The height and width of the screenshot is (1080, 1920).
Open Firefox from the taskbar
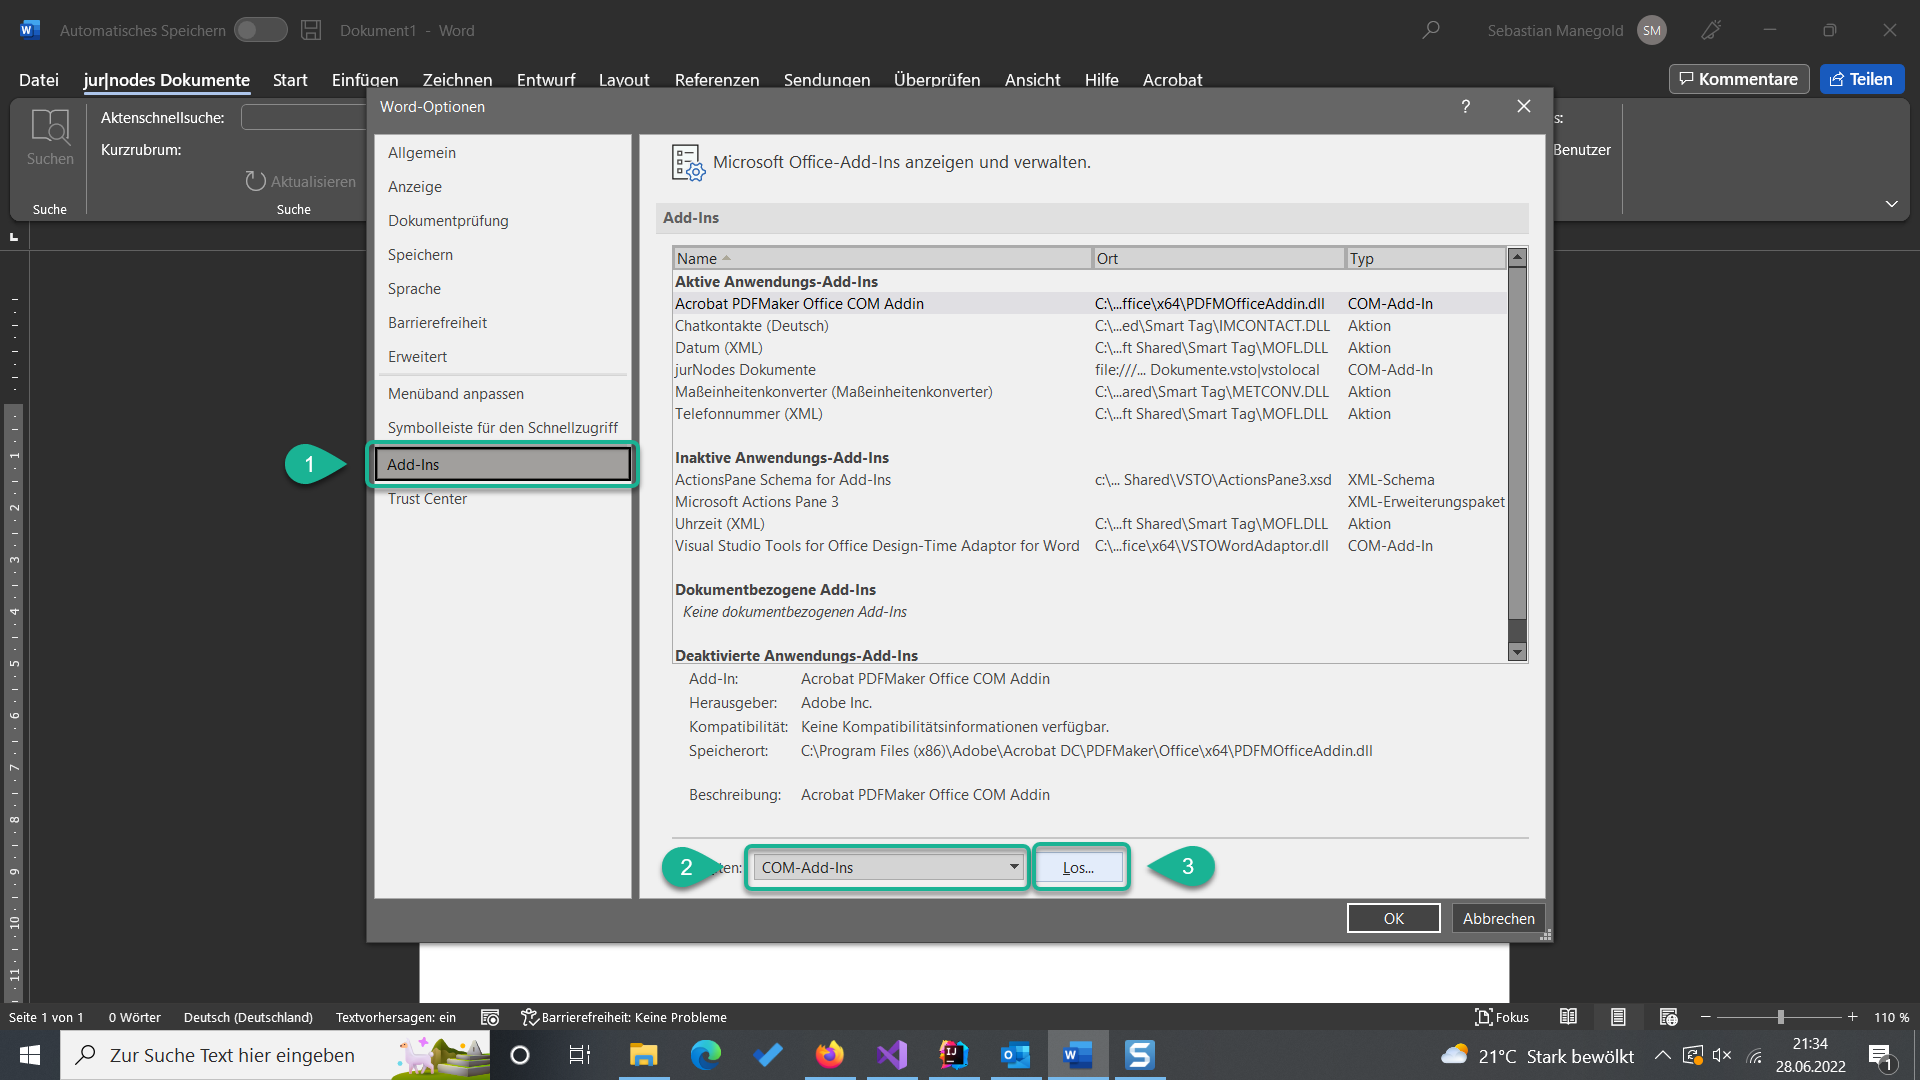tap(829, 1055)
